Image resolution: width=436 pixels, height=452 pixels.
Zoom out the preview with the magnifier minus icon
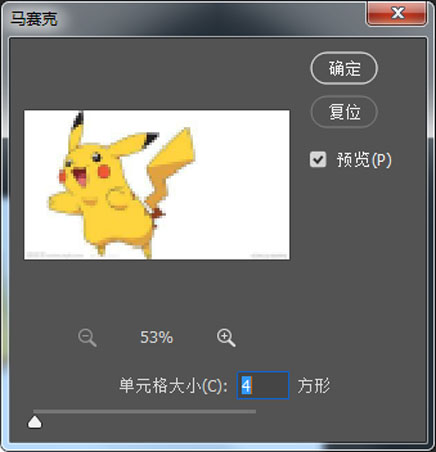(x=87, y=338)
